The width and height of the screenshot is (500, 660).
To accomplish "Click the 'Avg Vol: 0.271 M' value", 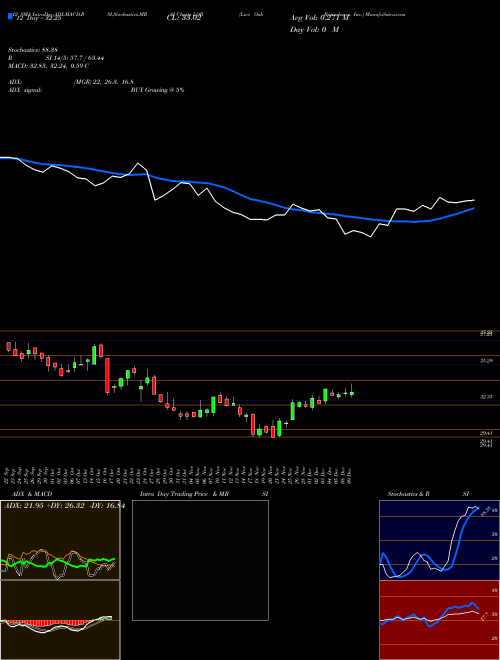I will coord(319,18).
